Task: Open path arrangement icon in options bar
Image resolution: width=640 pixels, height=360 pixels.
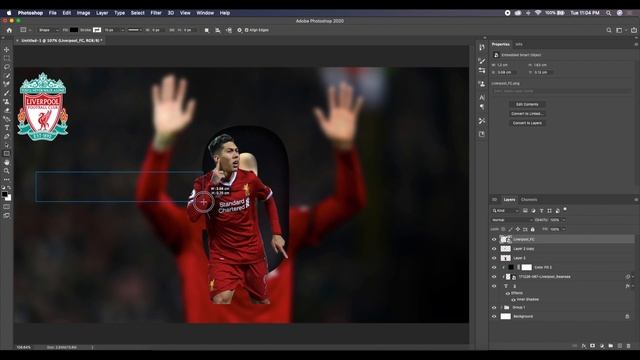Action: tap(229, 30)
